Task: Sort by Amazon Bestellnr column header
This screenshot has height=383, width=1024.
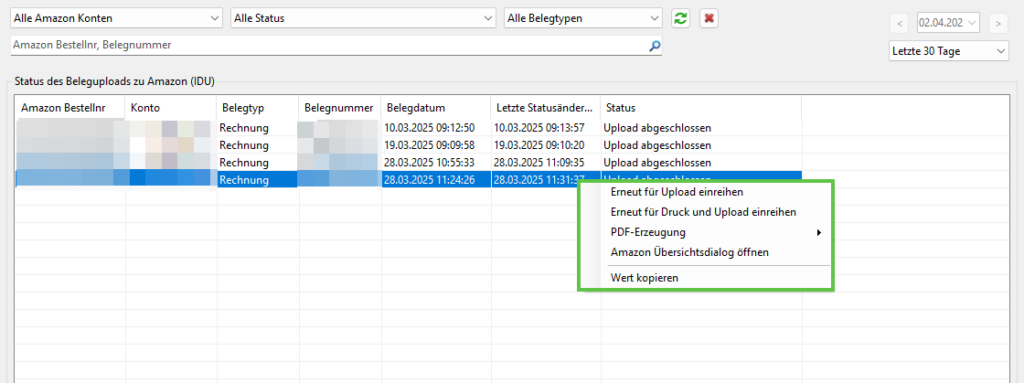Action: 70,108
